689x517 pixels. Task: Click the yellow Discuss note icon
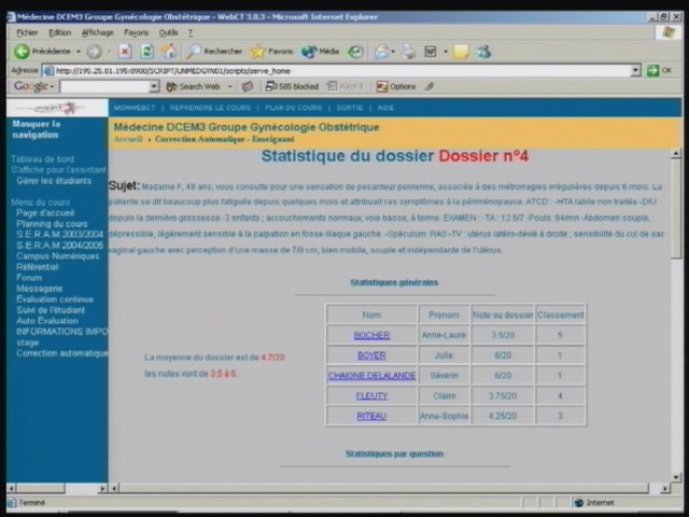pos(461,51)
